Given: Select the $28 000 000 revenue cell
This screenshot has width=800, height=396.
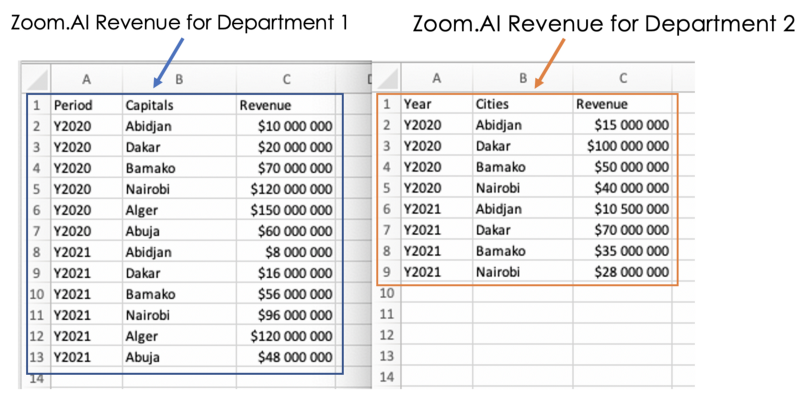Looking at the screenshot, I should tap(622, 272).
